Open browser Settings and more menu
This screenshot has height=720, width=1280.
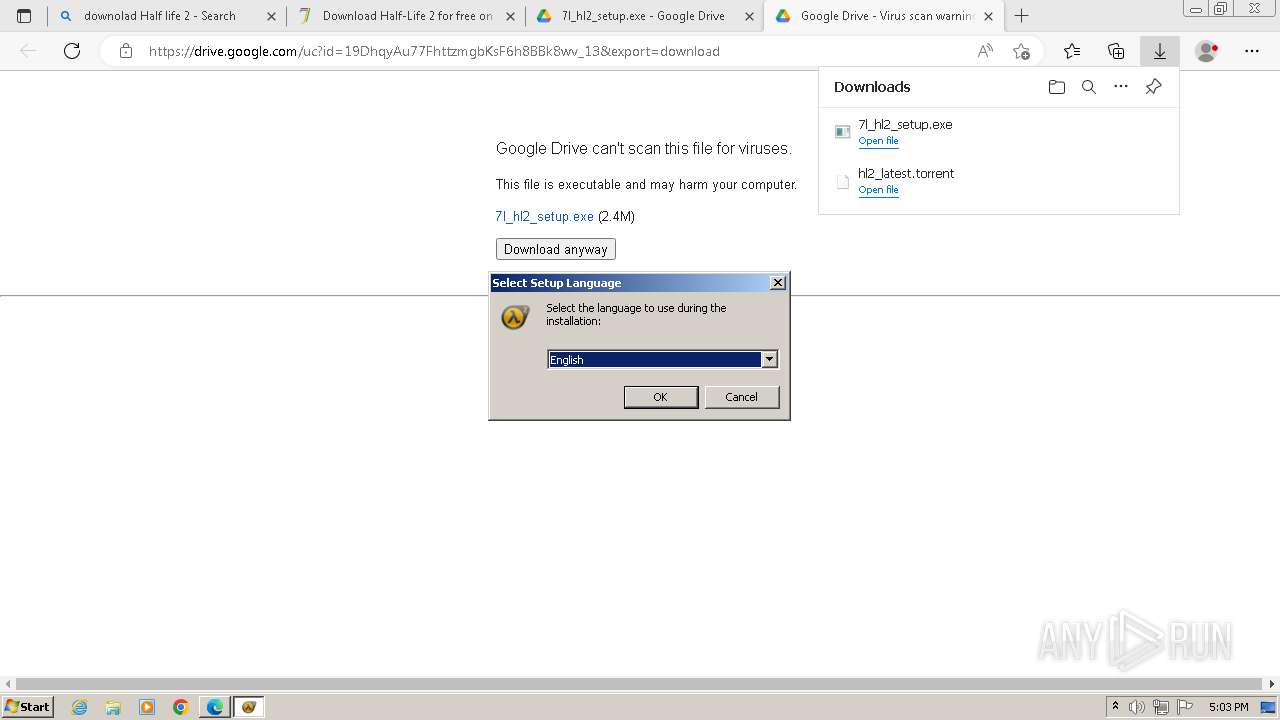click(1252, 51)
